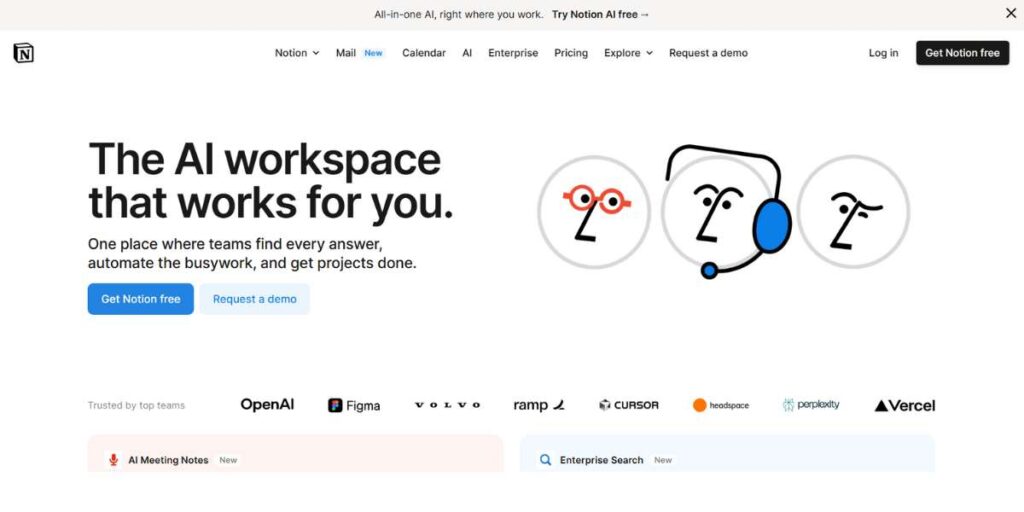Click the Vercel logo
1024x512 pixels.
coord(904,405)
